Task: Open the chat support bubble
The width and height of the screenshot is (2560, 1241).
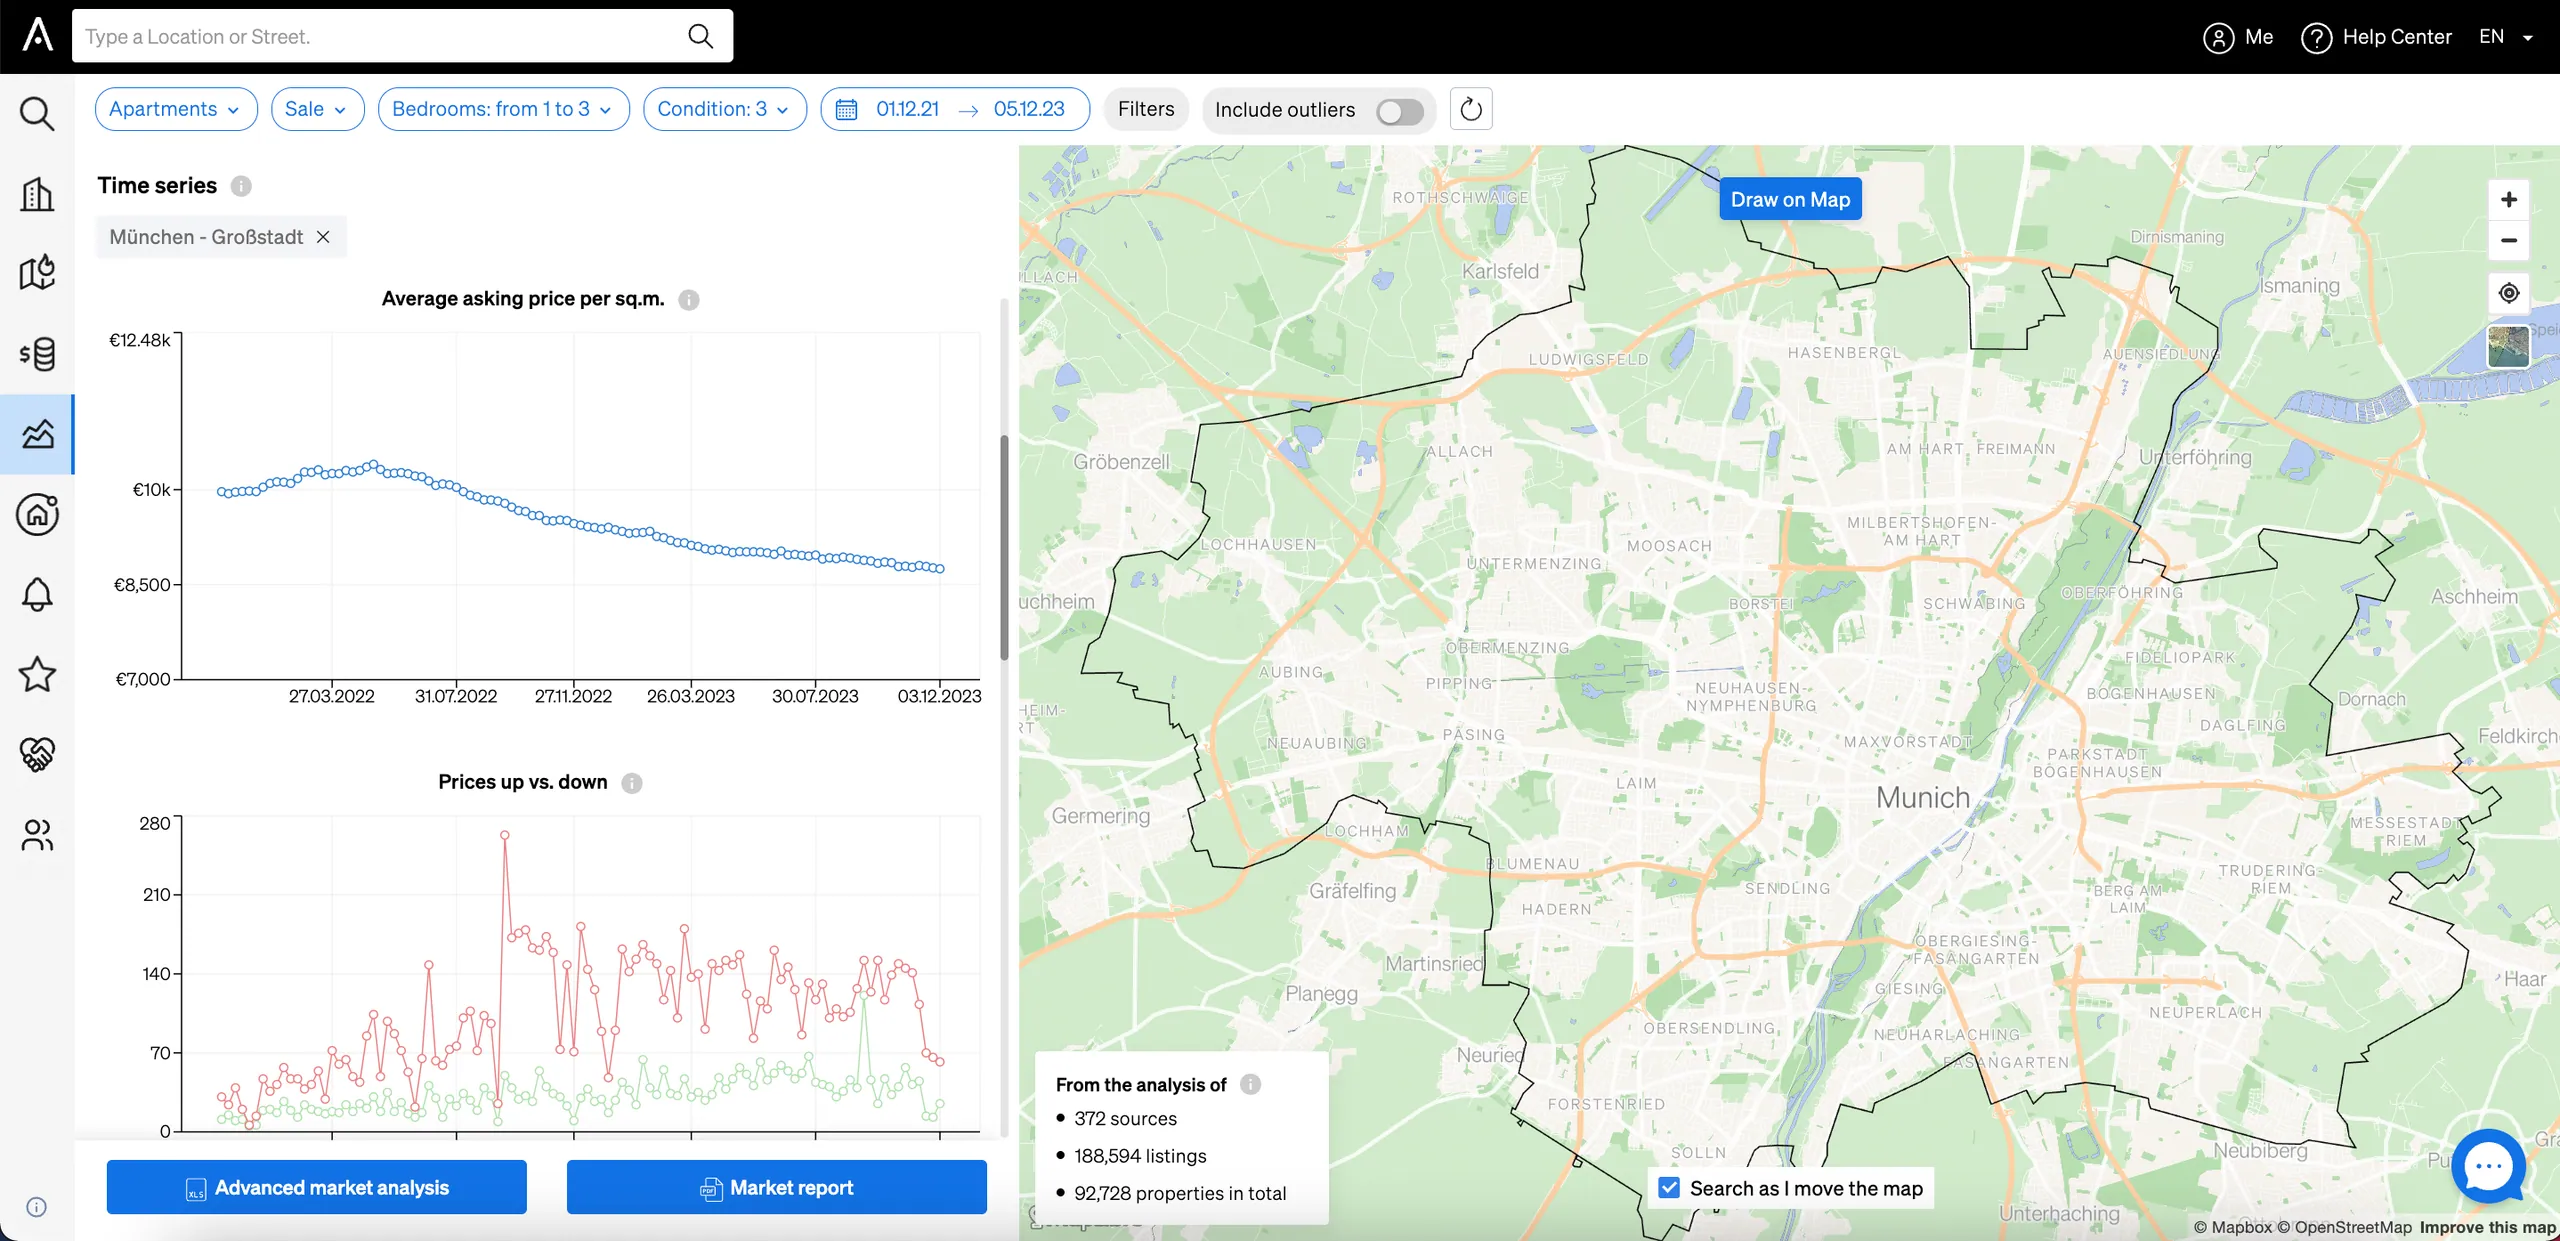Action: coord(2488,1166)
